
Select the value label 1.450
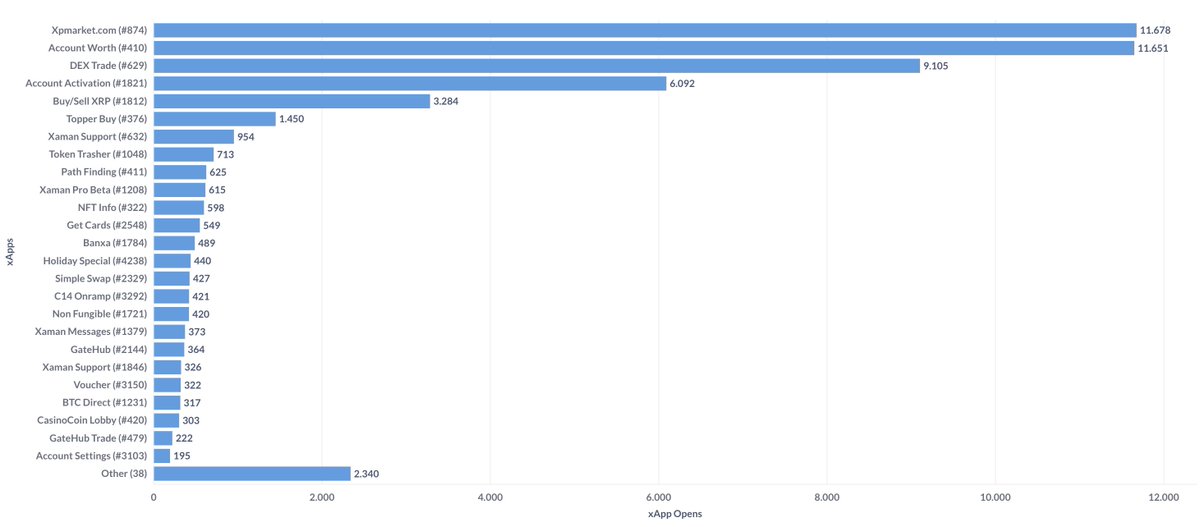(x=292, y=119)
